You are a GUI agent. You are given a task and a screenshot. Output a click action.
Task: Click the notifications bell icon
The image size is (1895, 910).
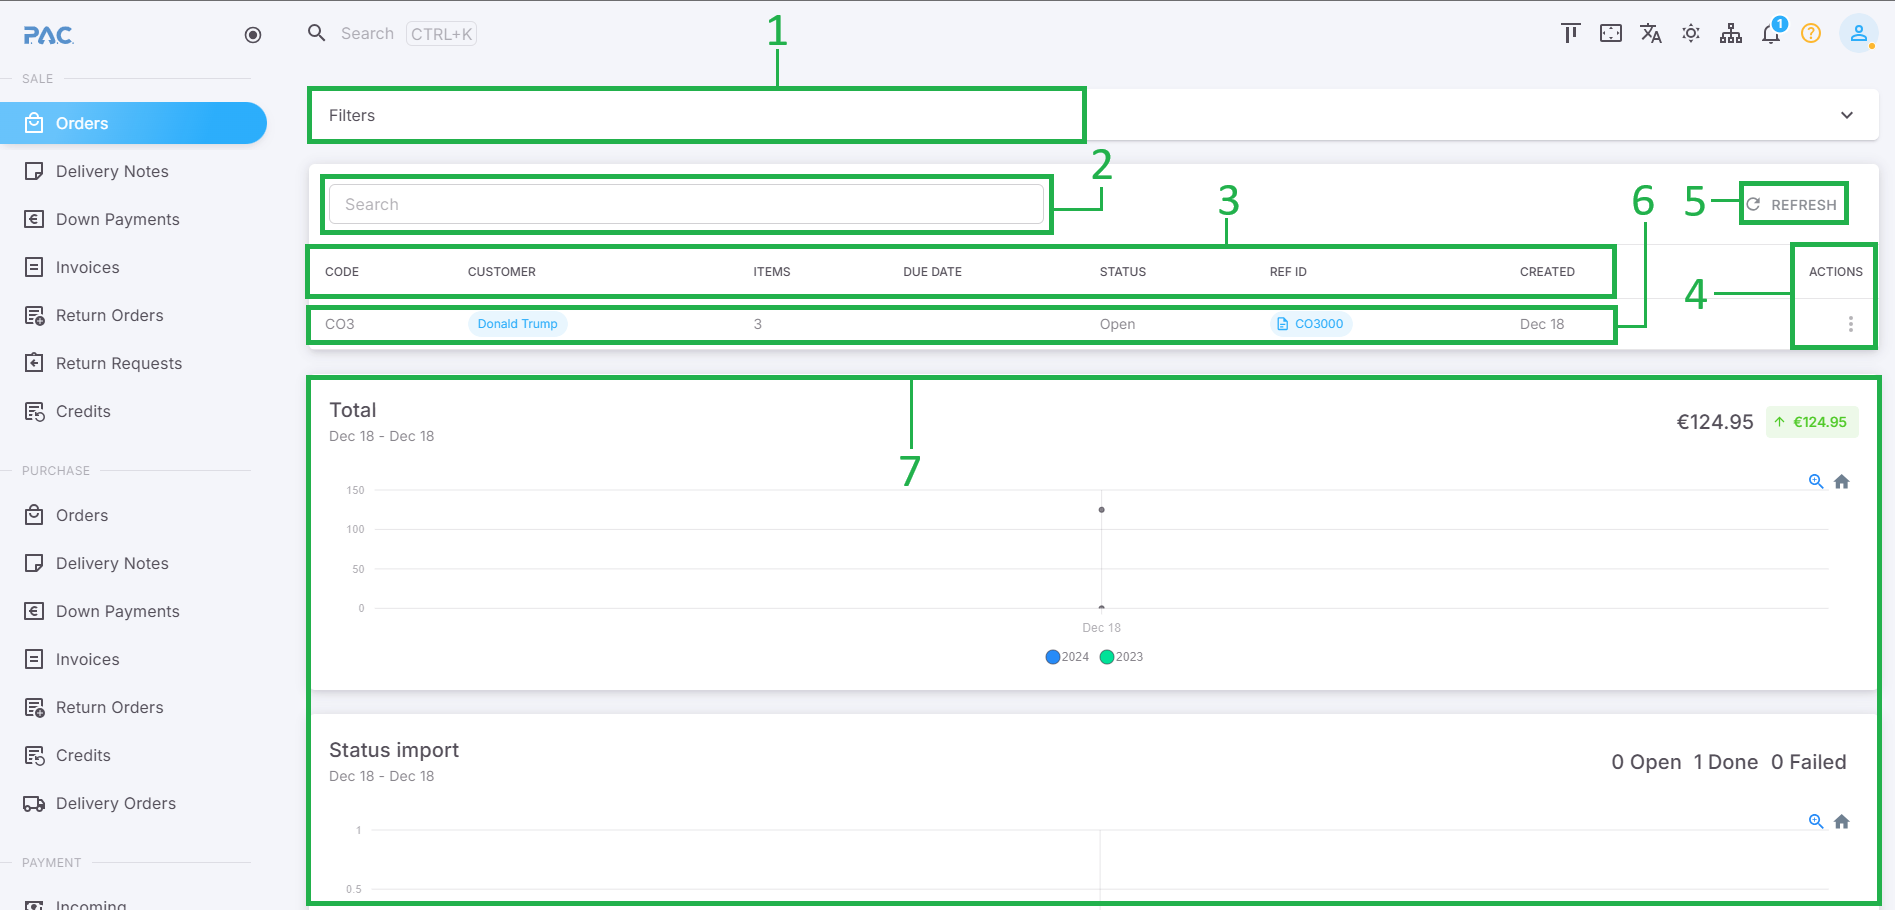(1771, 34)
